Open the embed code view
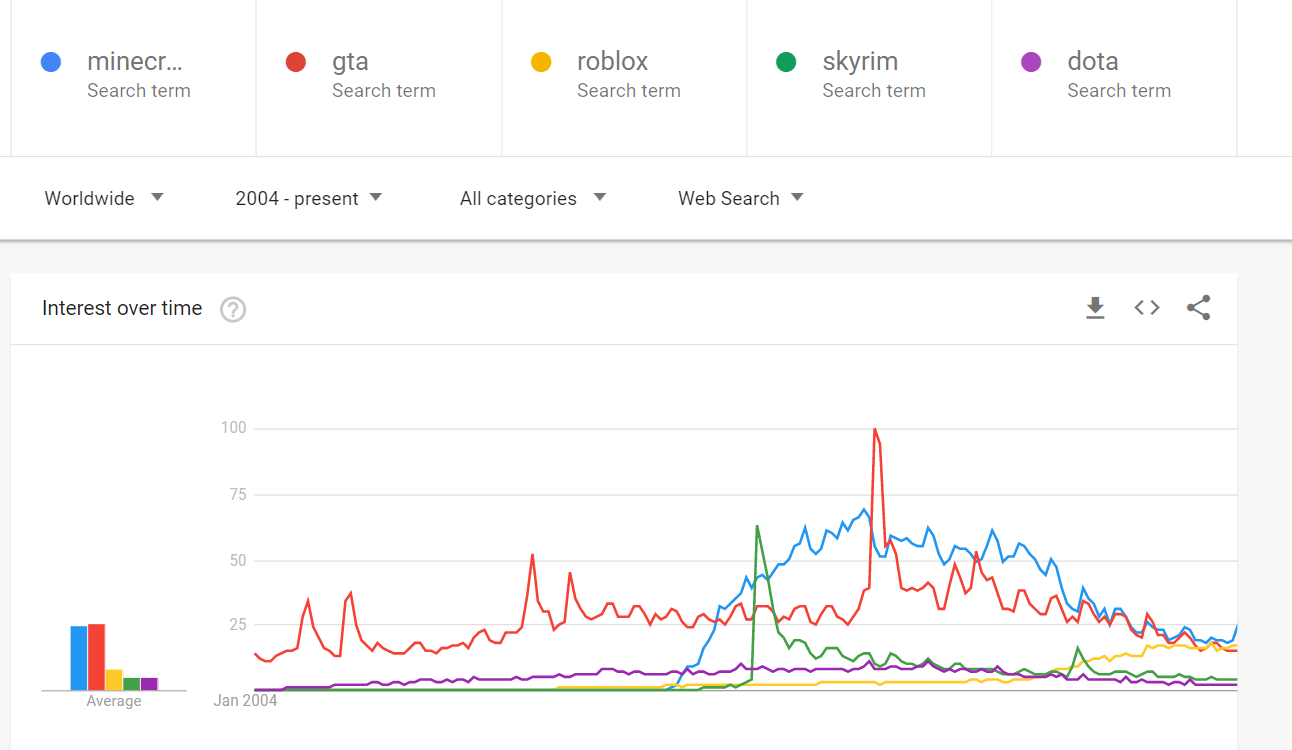The width and height of the screenshot is (1292, 750). (x=1146, y=308)
